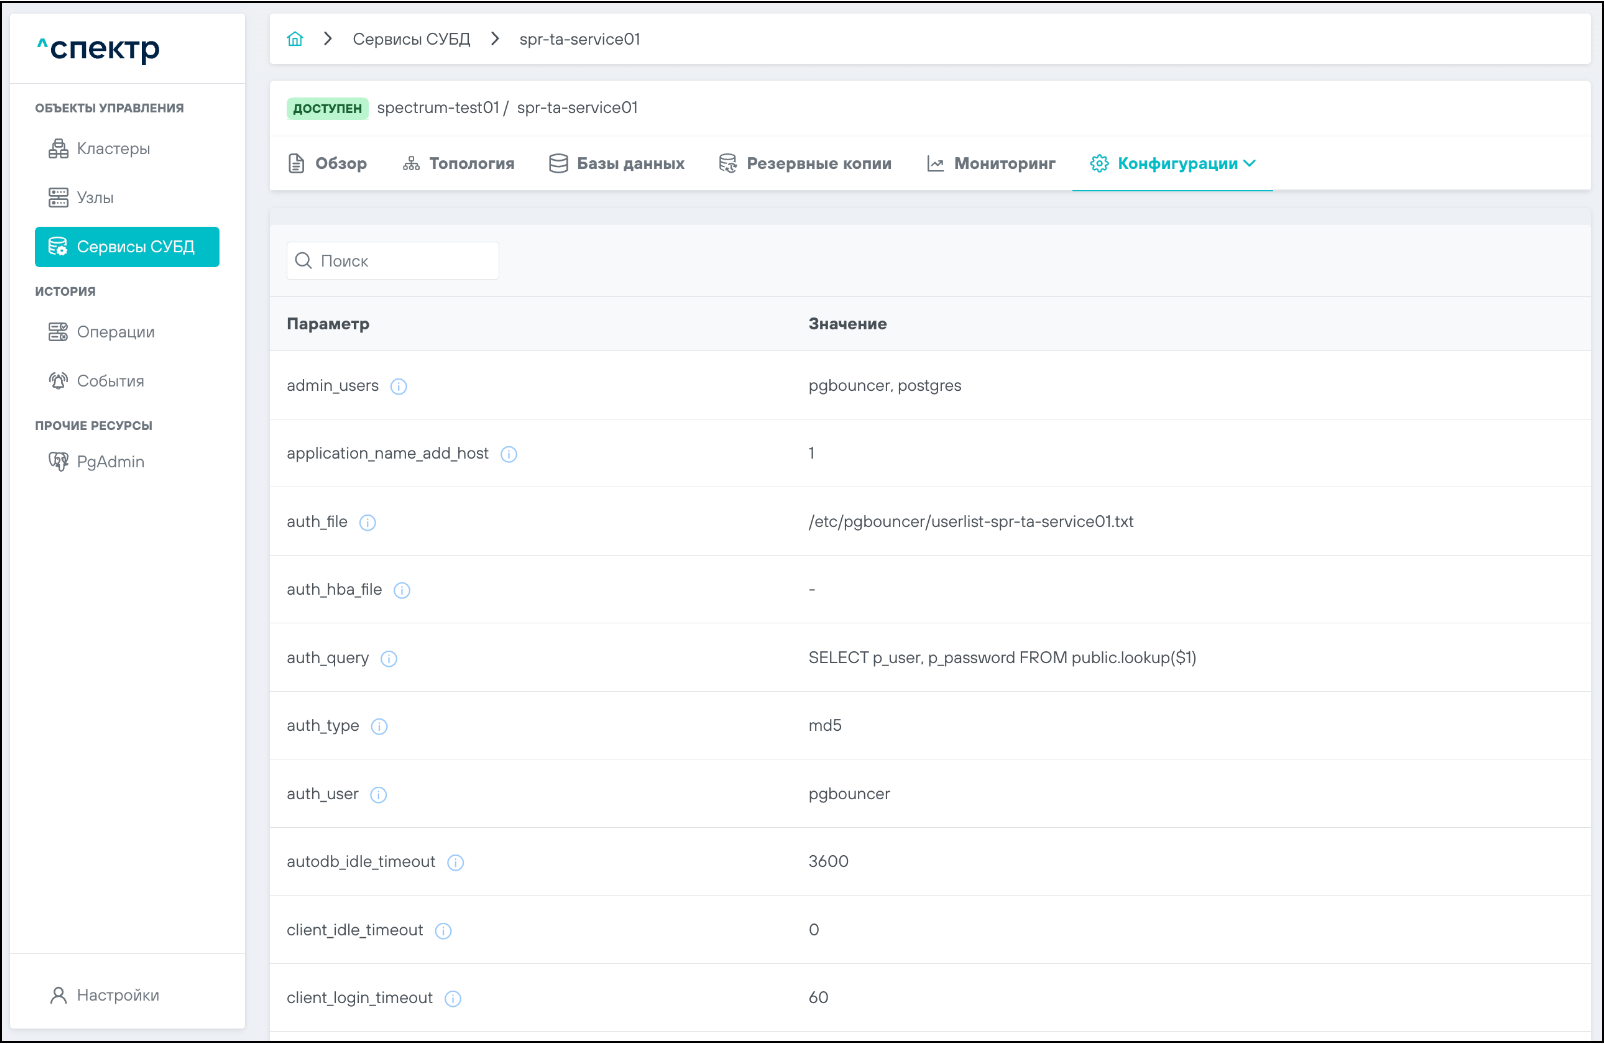The width and height of the screenshot is (1604, 1044).
Task: Open the Мониторинг tab
Action: tap(991, 163)
